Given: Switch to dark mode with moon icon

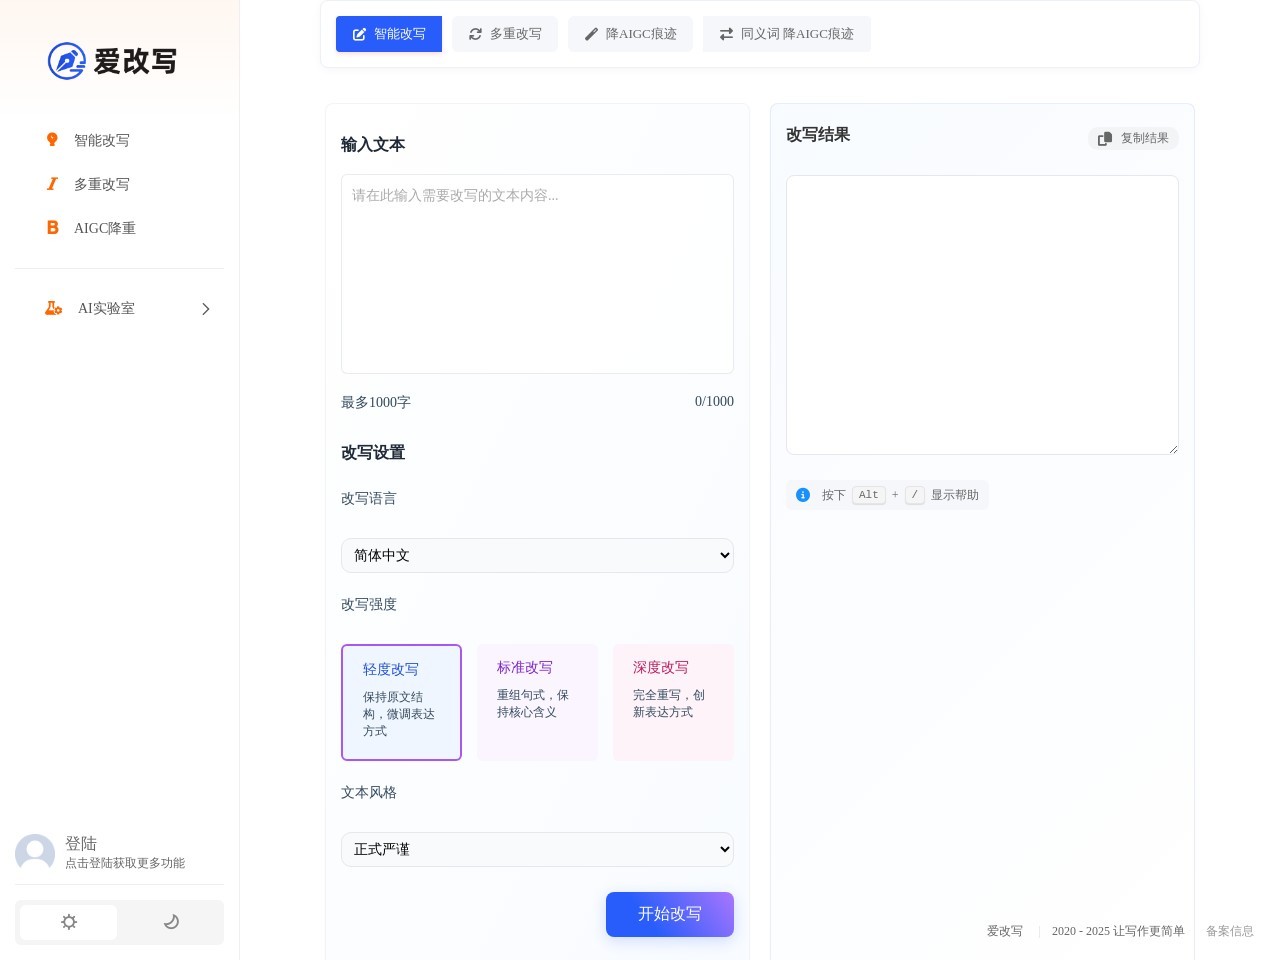Looking at the screenshot, I should [x=171, y=922].
